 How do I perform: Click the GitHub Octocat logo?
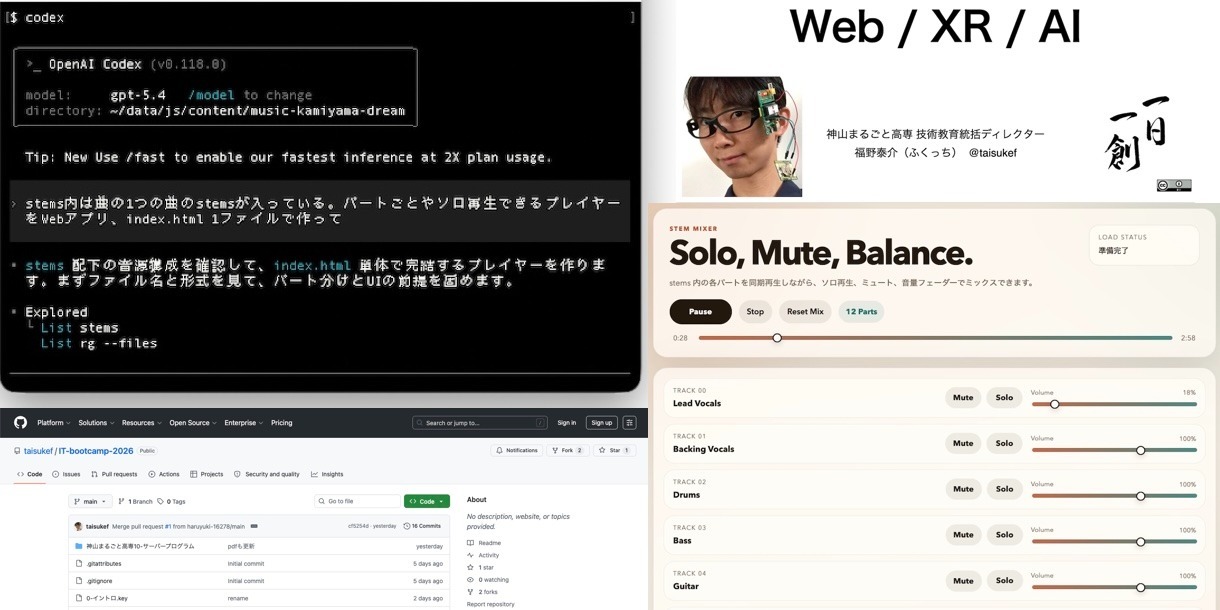(x=20, y=423)
